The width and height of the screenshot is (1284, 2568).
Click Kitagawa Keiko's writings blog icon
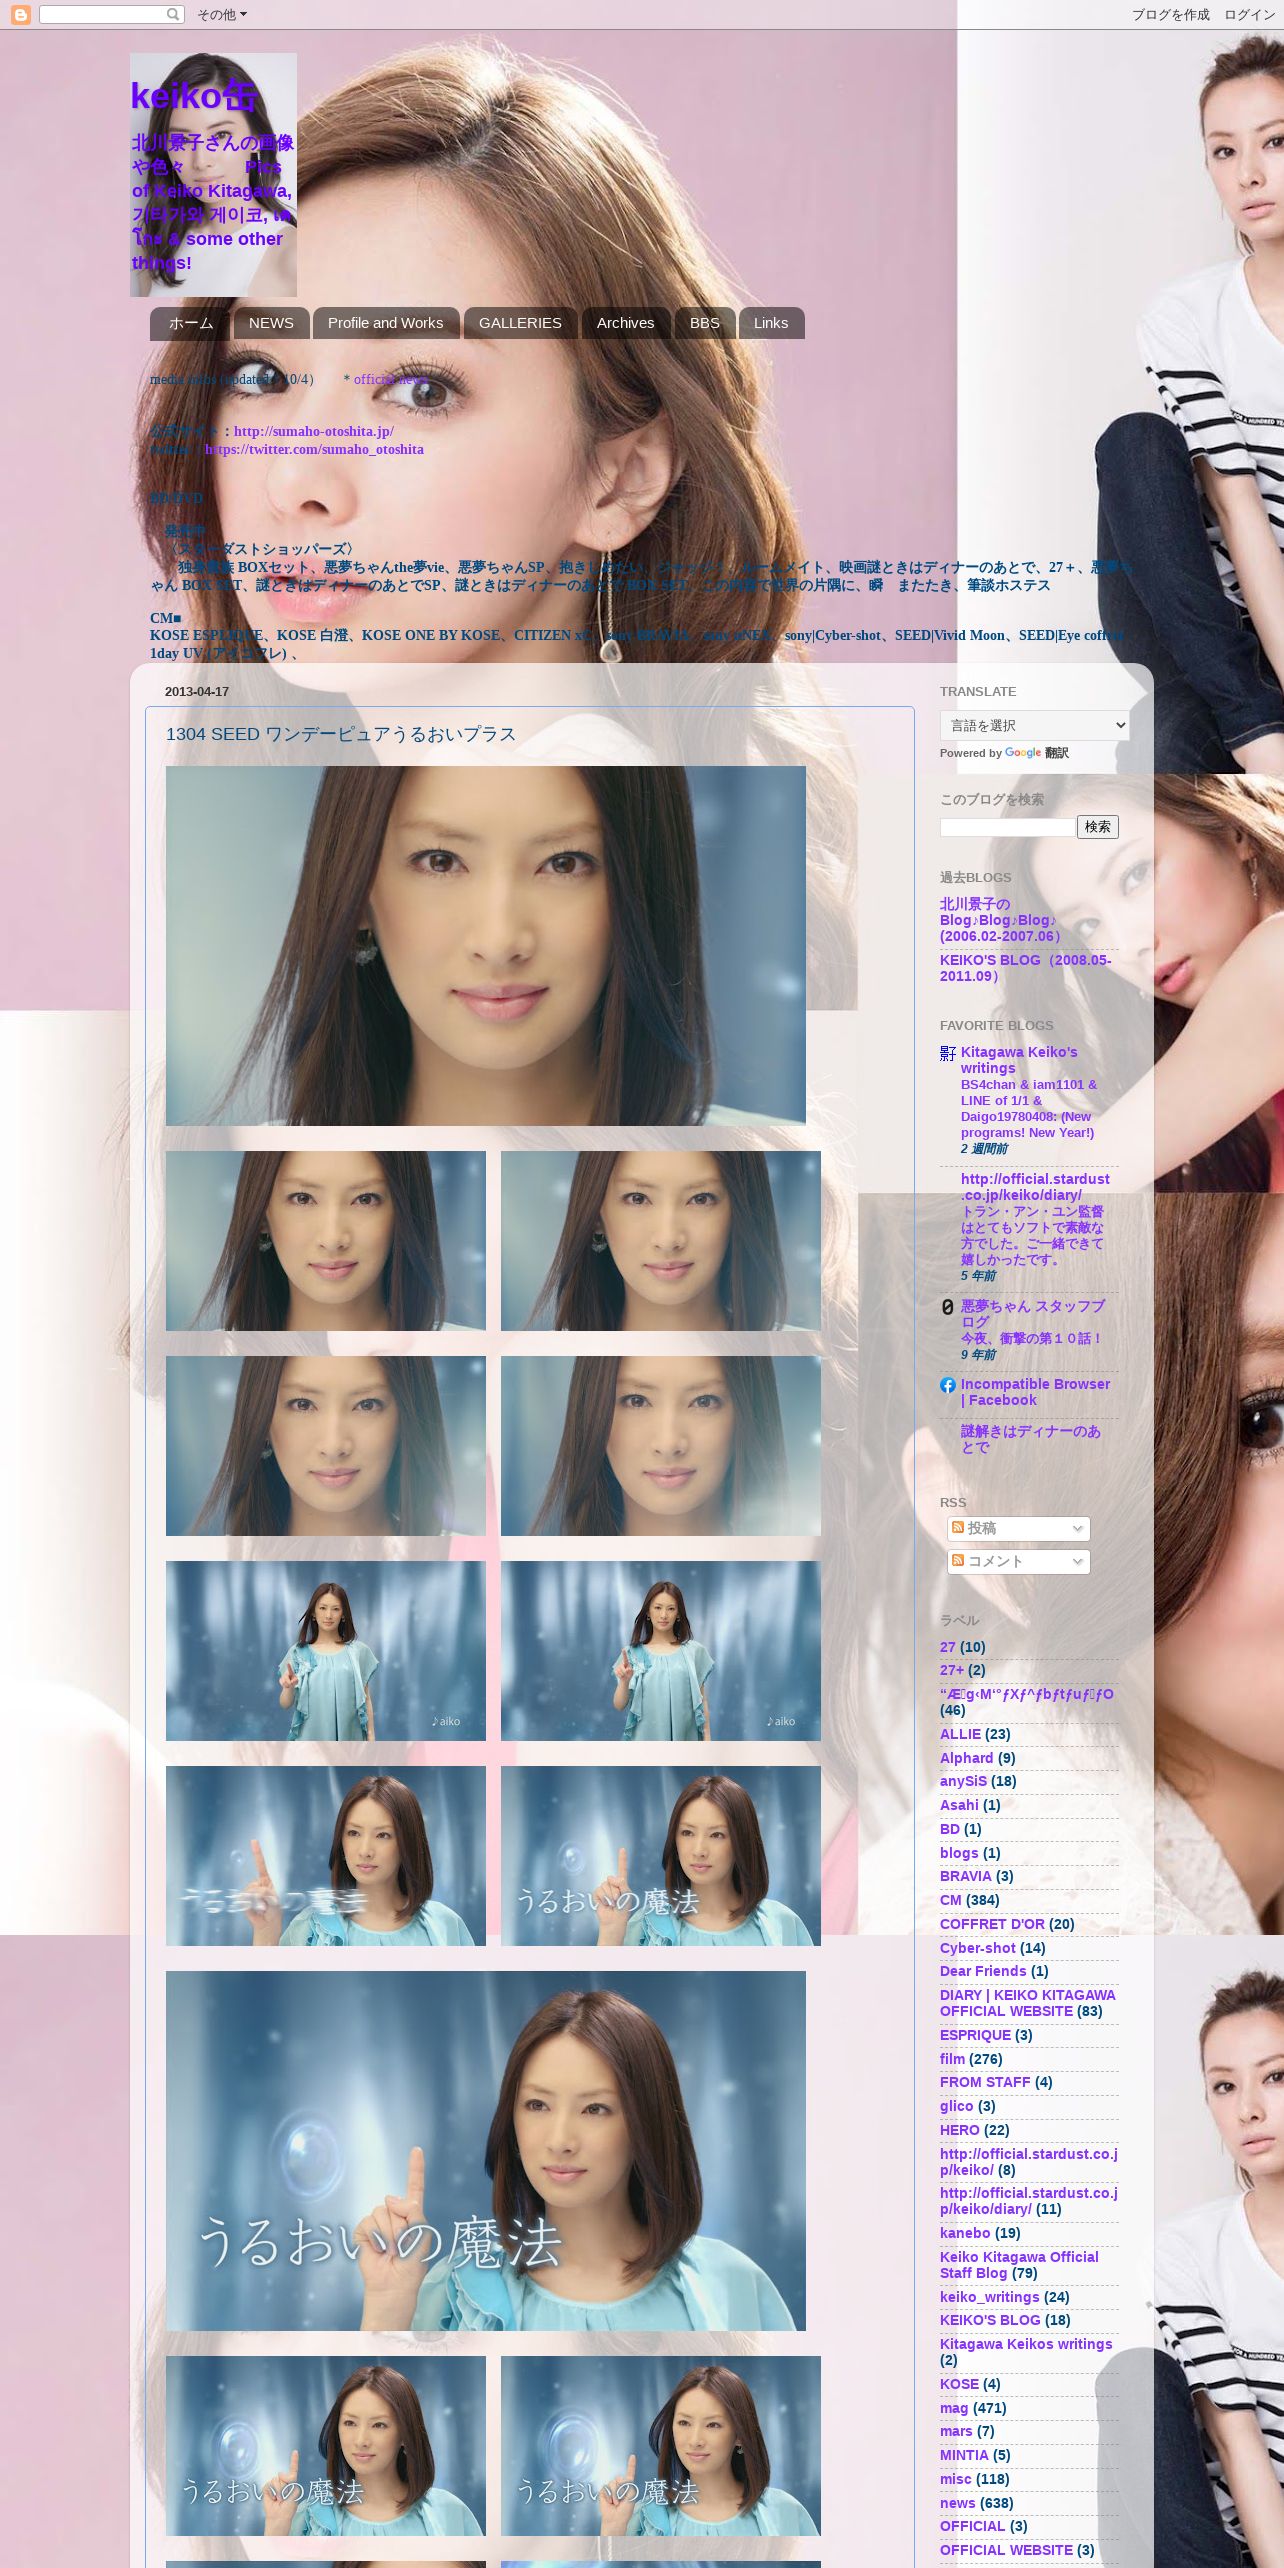[x=948, y=1053]
